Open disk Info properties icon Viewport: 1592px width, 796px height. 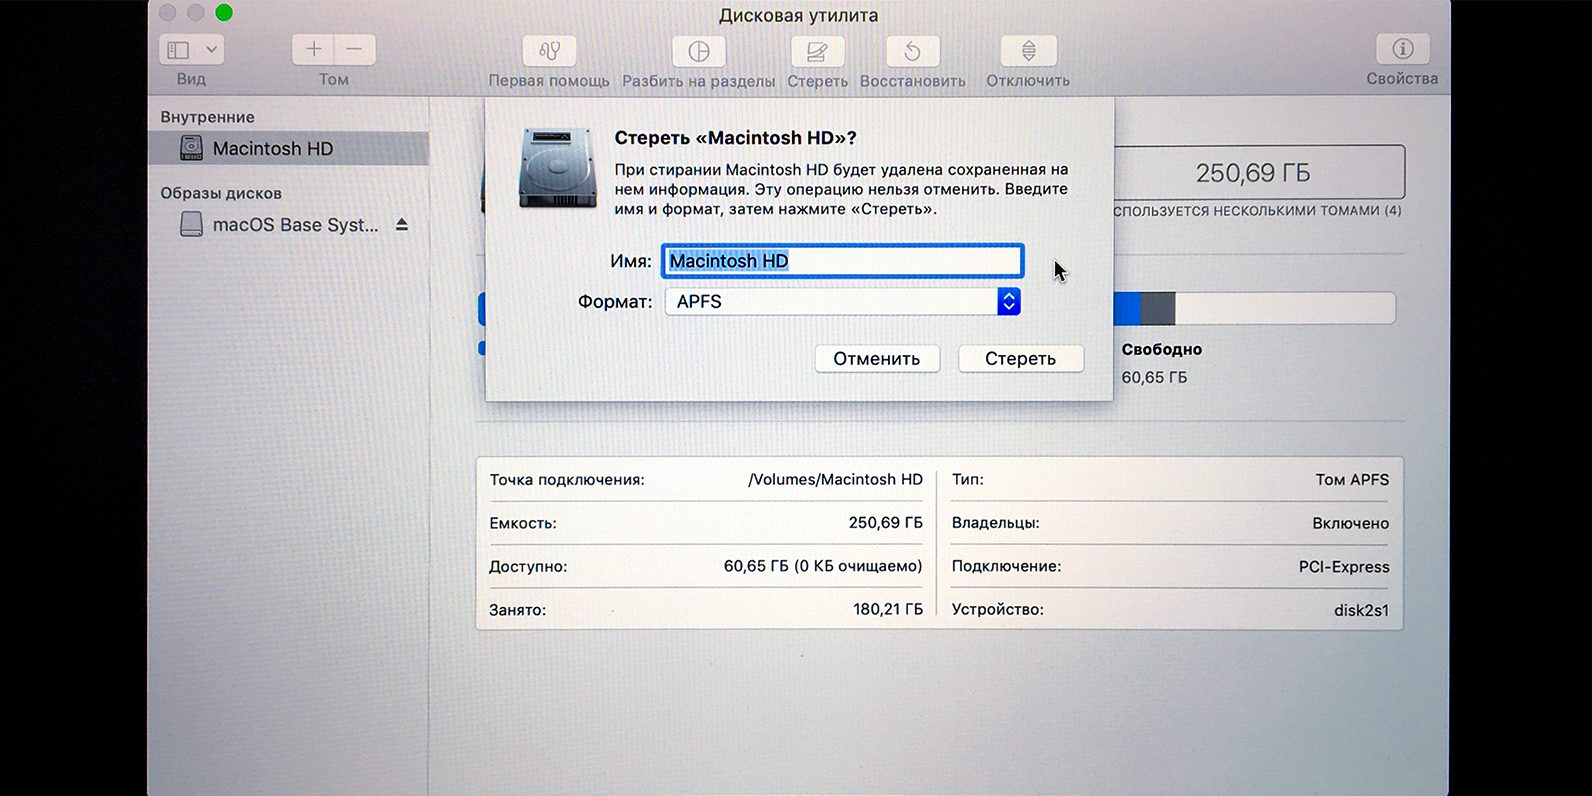click(x=1402, y=48)
